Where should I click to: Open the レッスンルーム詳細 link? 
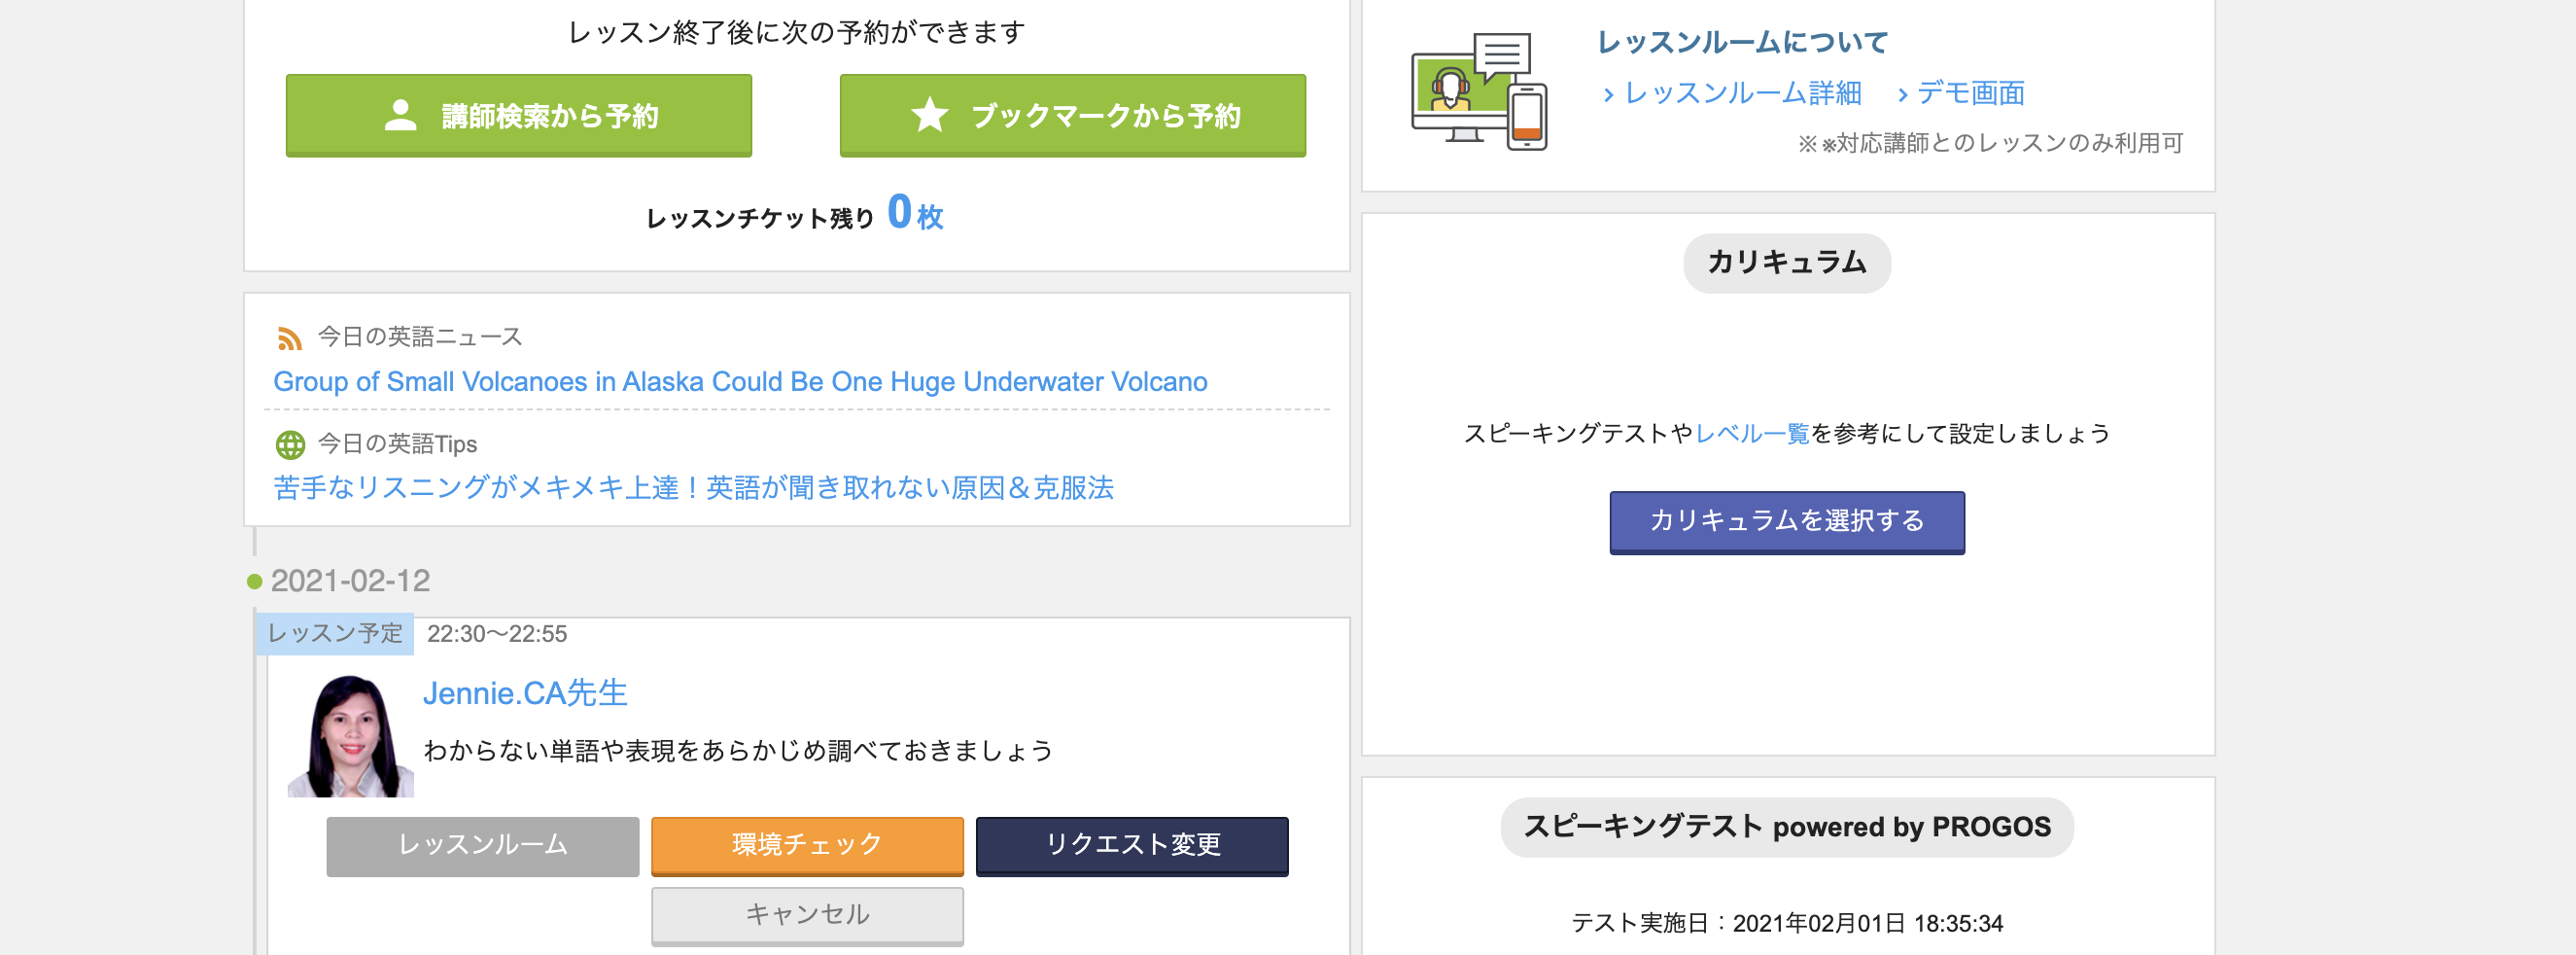click(x=1741, y=93)
